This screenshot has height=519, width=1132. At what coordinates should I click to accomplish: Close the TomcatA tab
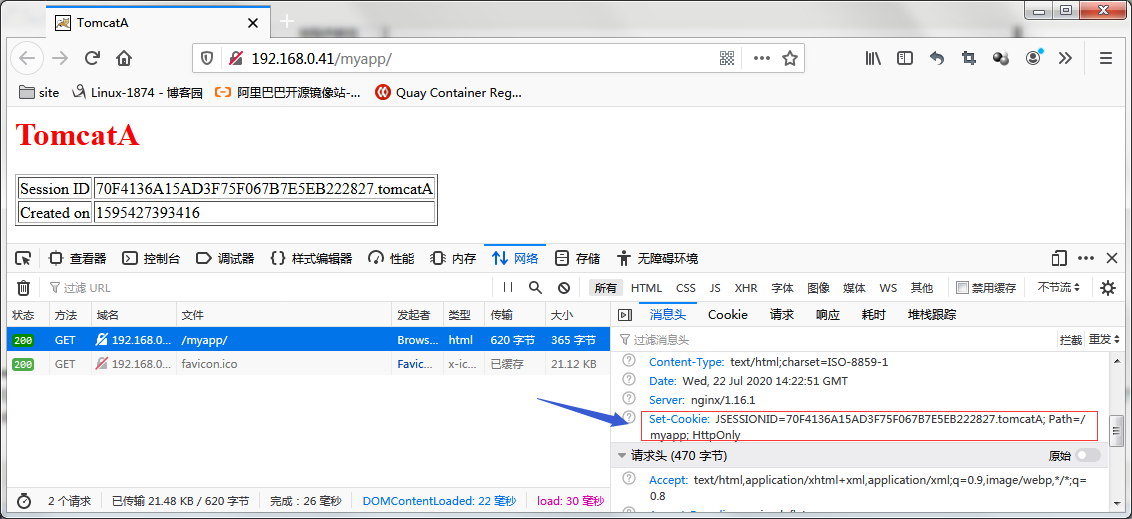pos(253,22)
